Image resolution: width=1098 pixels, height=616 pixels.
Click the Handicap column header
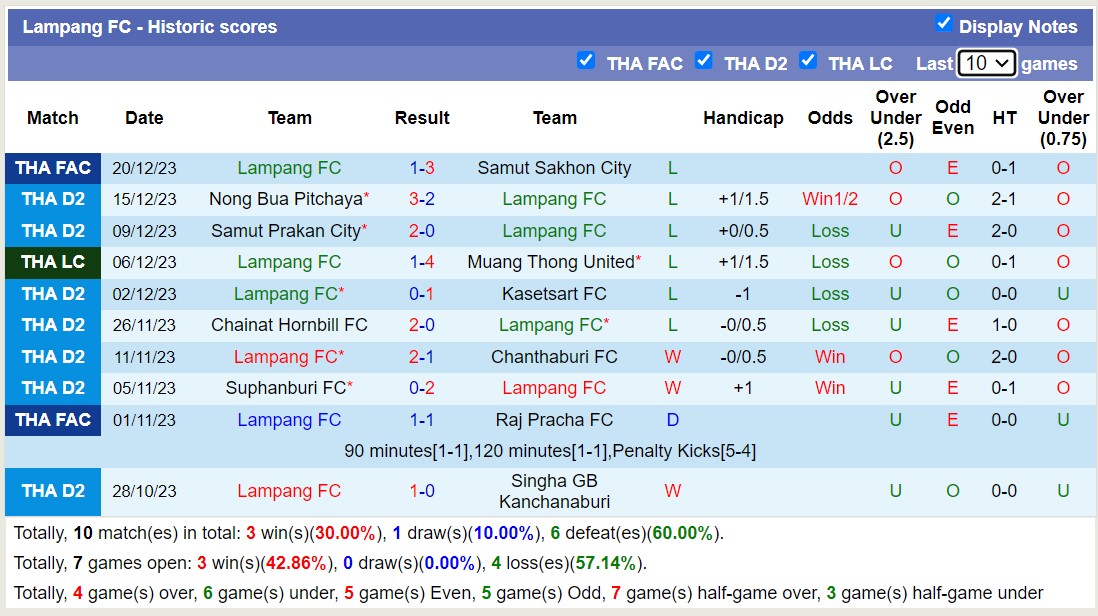[x=743, y=117]
